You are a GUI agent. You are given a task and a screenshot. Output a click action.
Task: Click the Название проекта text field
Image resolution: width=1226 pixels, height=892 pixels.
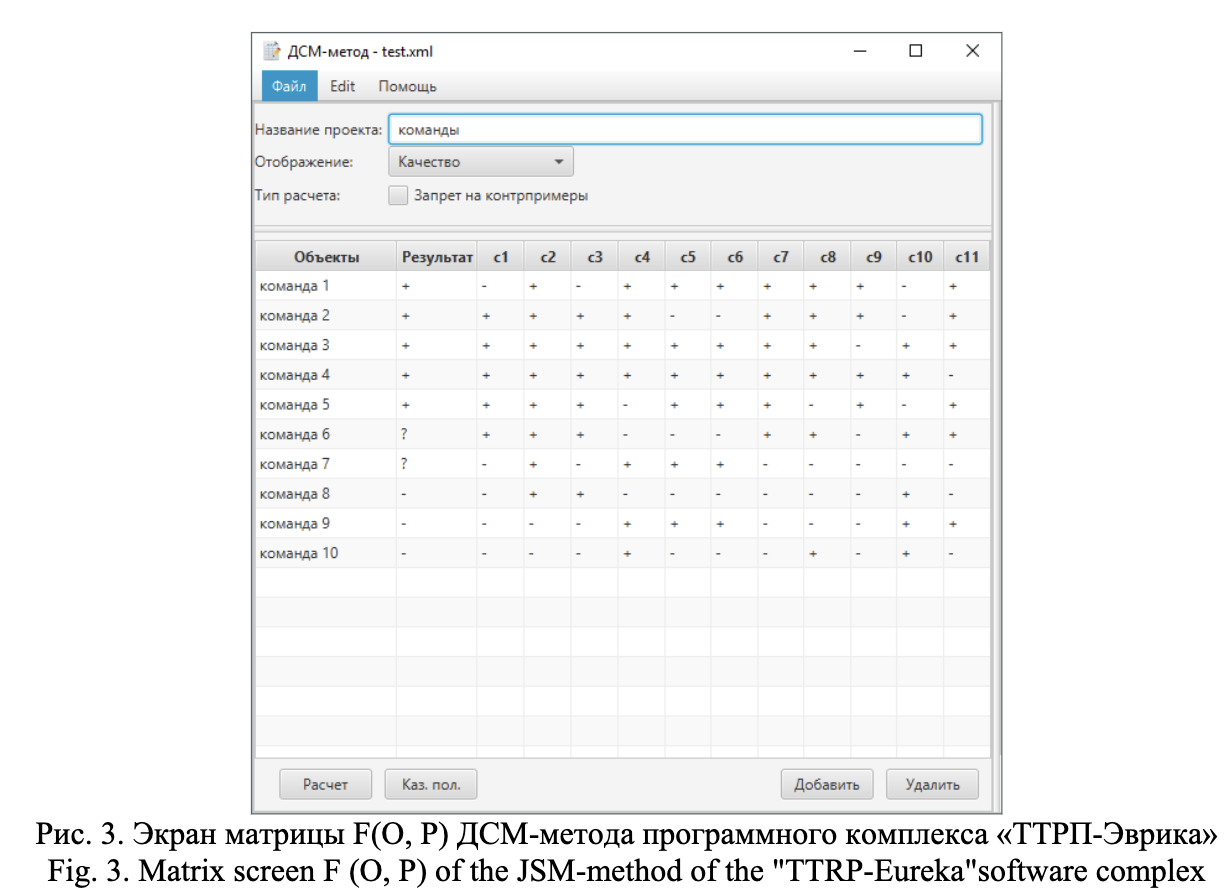[x=684, y=130]
